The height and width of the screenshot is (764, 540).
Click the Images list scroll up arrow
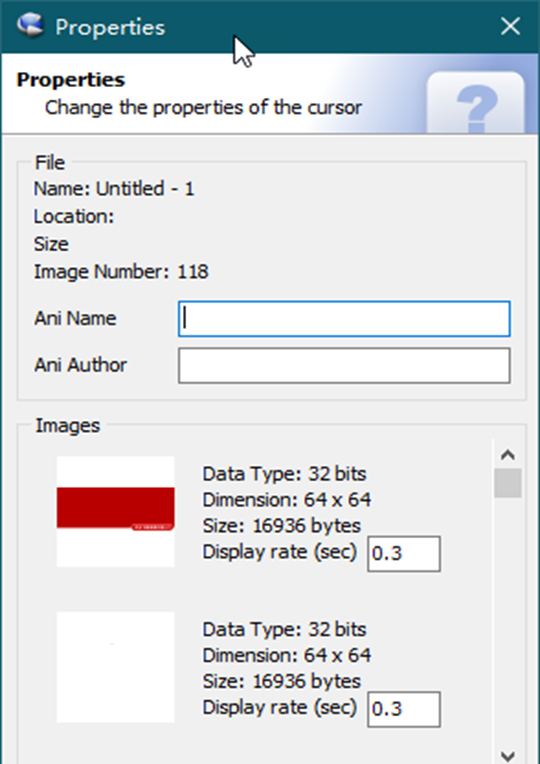pos(508,455)
